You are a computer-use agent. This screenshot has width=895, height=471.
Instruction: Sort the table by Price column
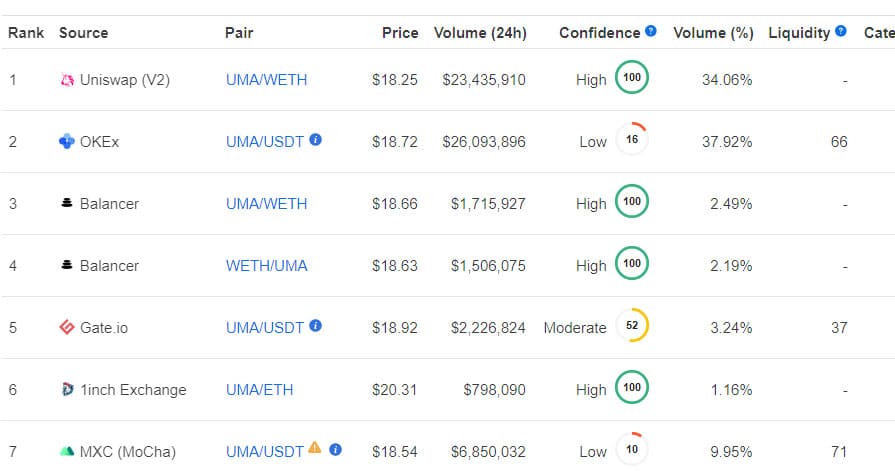400,33
